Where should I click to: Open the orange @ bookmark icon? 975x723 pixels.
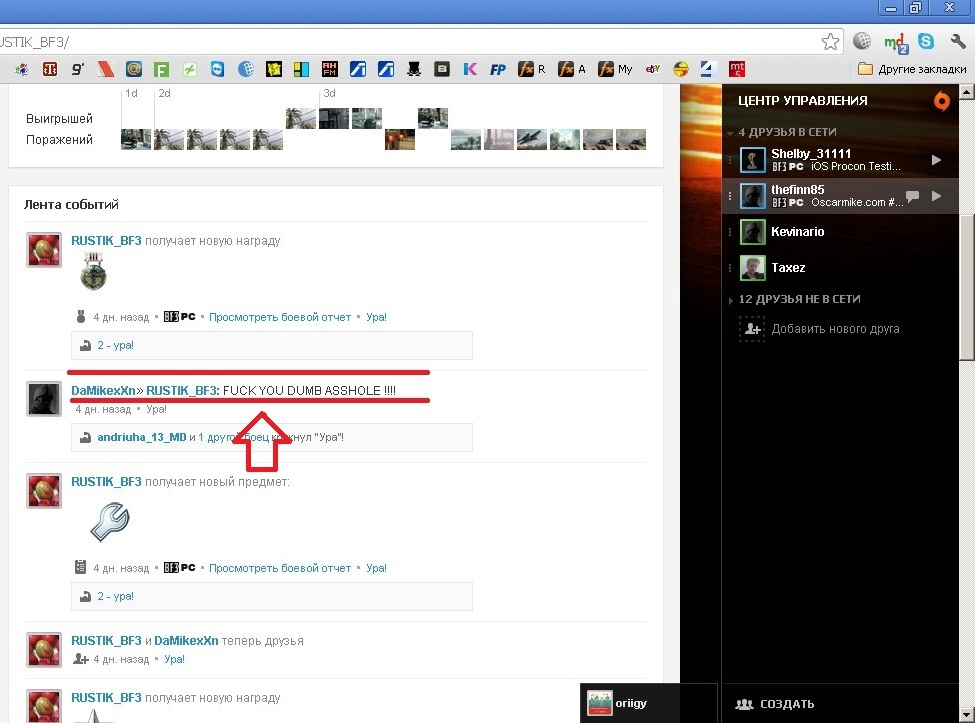click(133, 69)
